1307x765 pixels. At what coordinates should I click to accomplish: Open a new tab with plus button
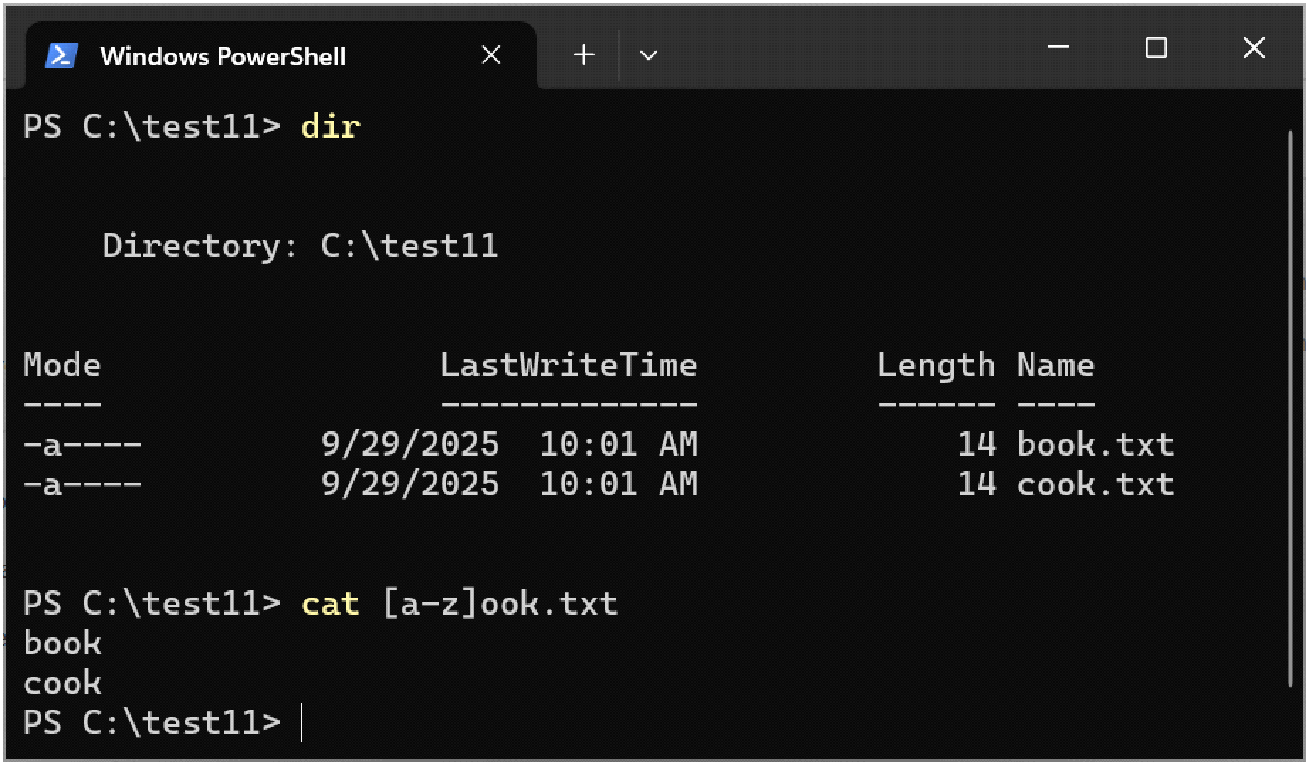pyautogui.click(x=584, y=55)
